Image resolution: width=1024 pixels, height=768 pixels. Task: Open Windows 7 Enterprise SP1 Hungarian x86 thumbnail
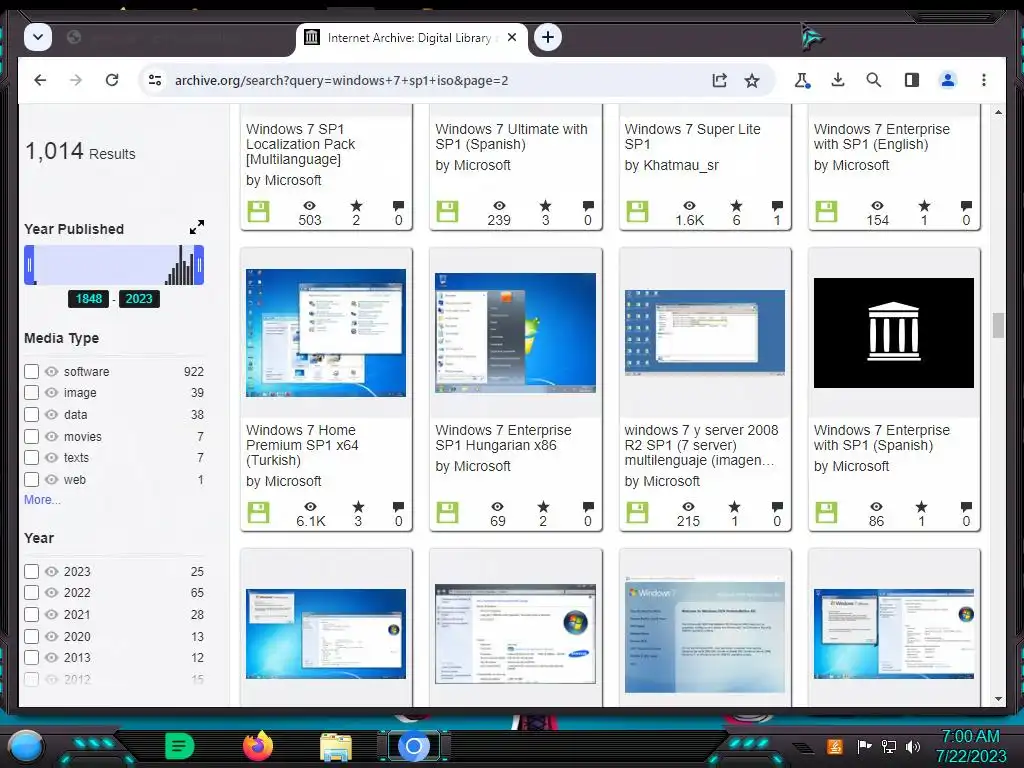pyautogui.click(x=515, y=332)
